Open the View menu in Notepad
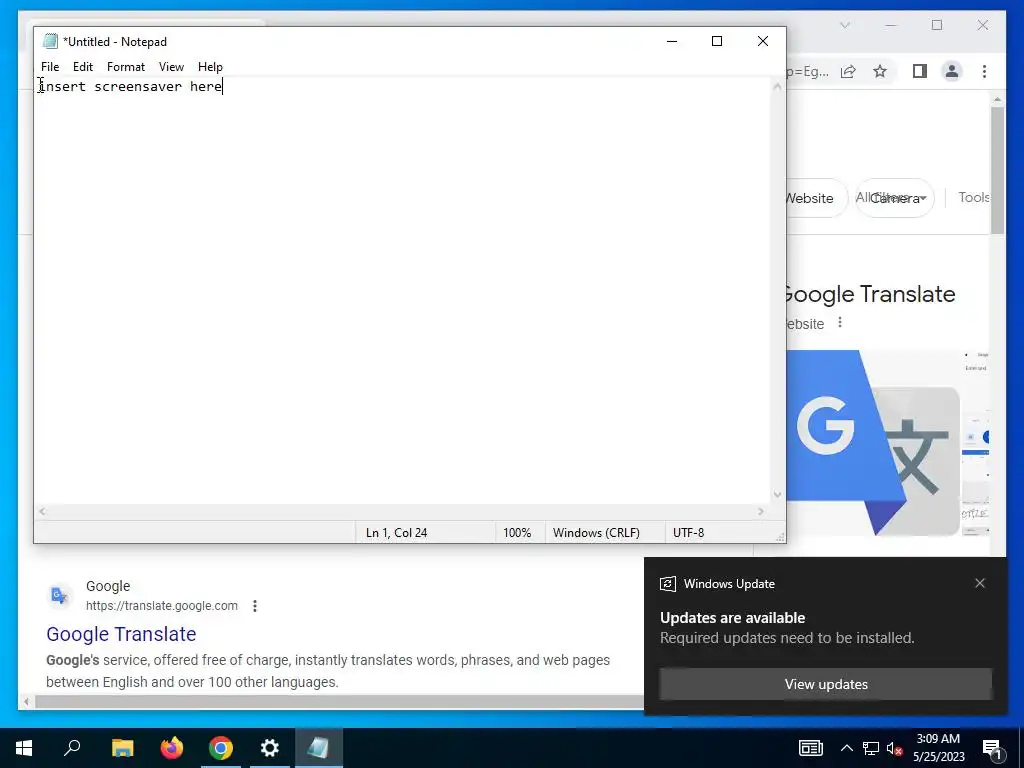Screen dimensions: 1024x768 [x=171, y=67]
